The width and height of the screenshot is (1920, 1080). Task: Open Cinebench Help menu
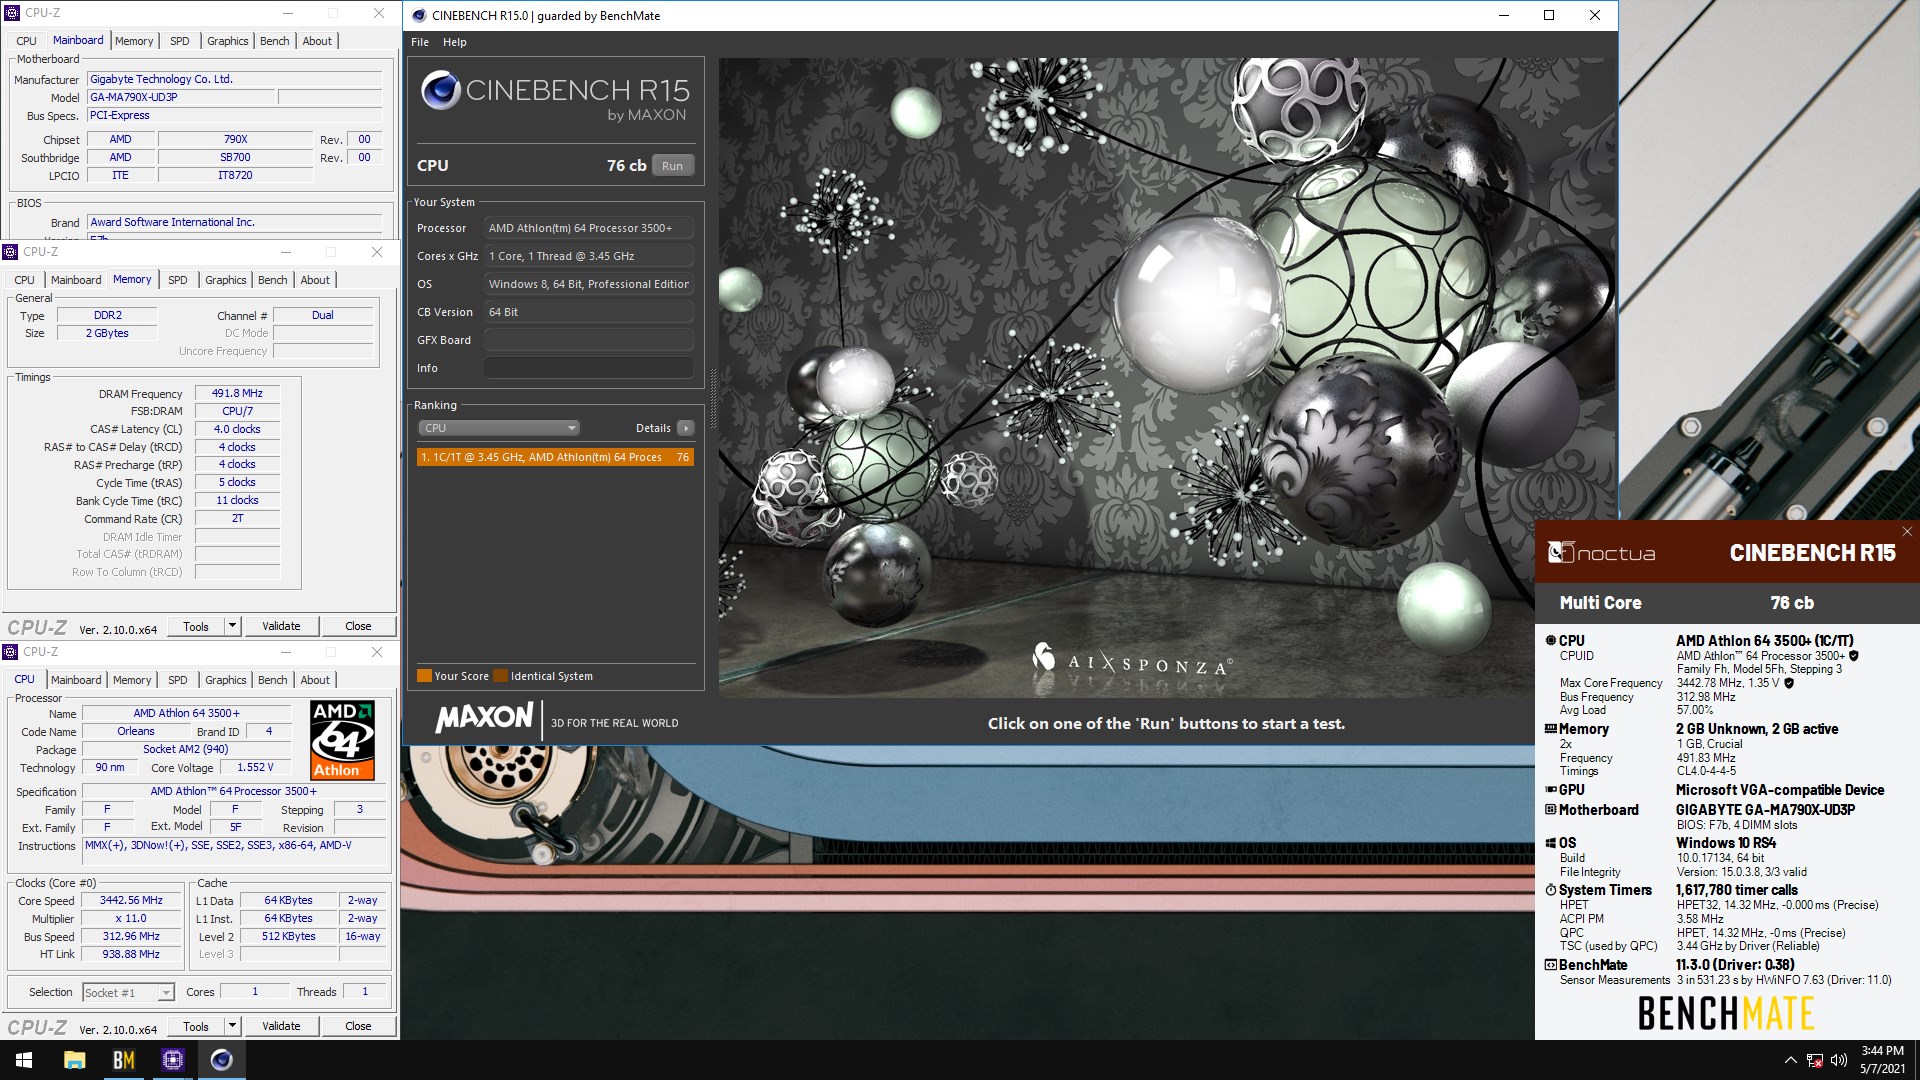[455, 42]
